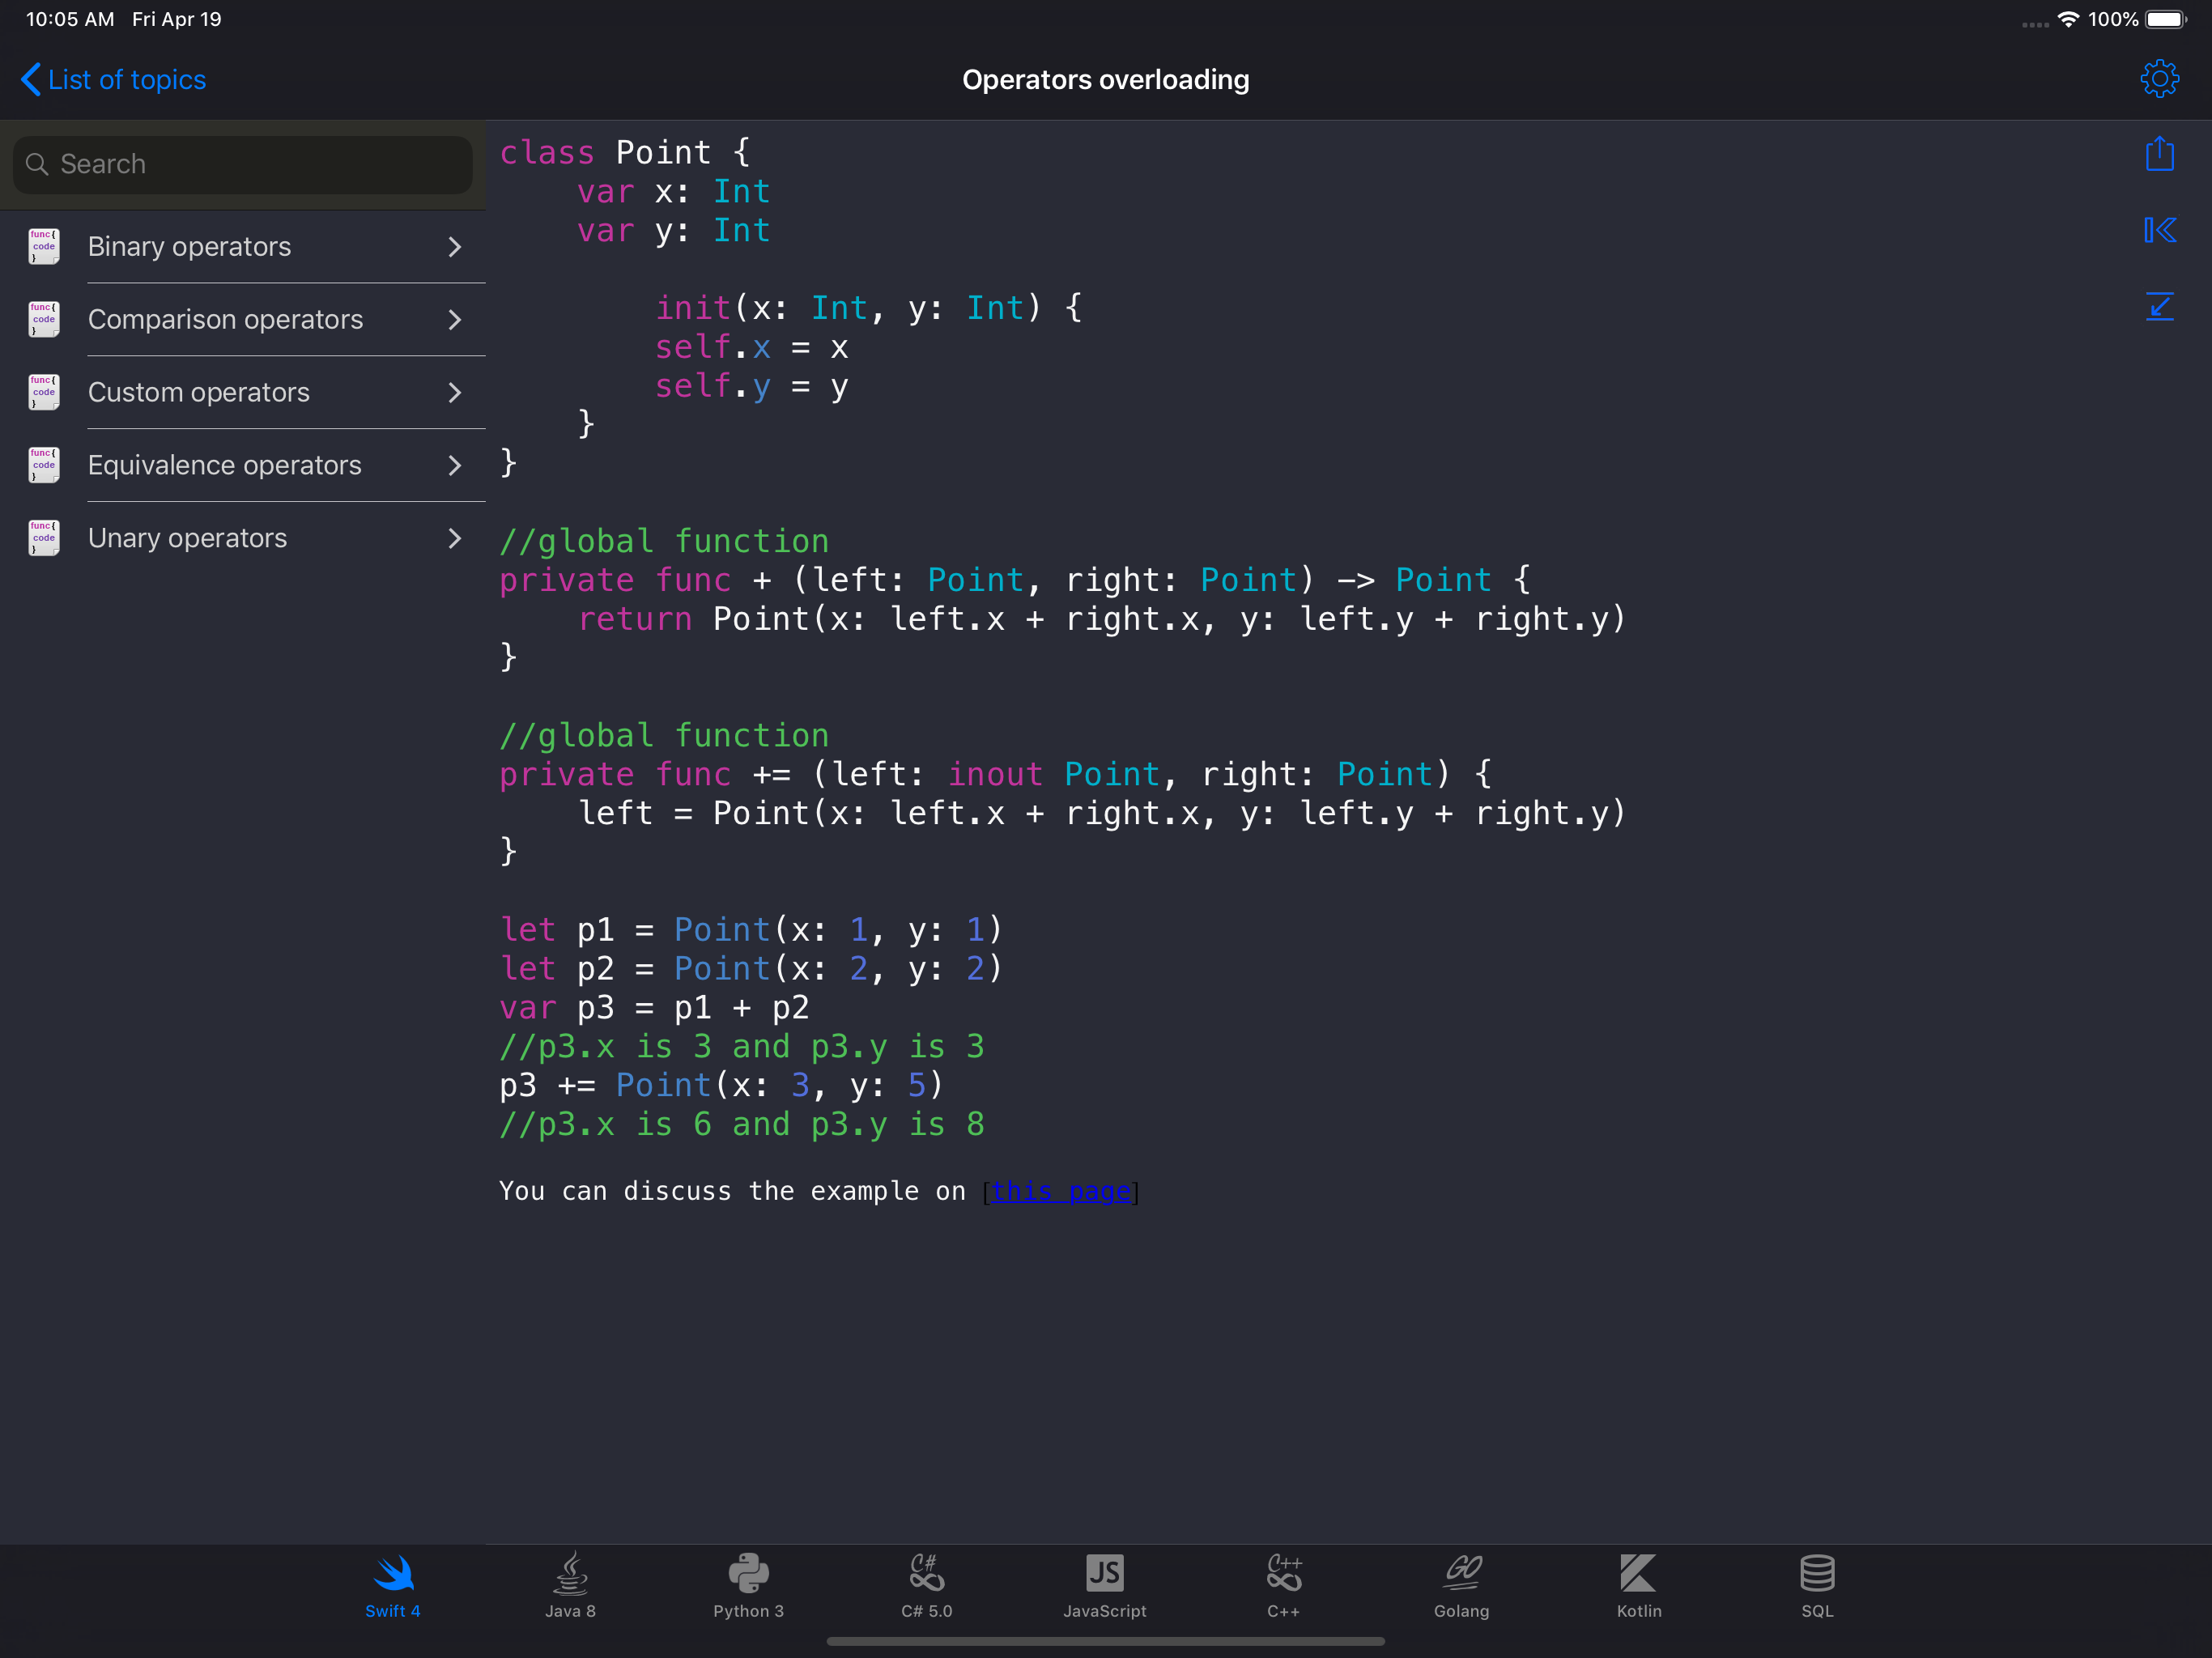This screenshot has height=1658, width=2212.
Task: Open the settings gear icon
Action: (x=2158, y=79)
